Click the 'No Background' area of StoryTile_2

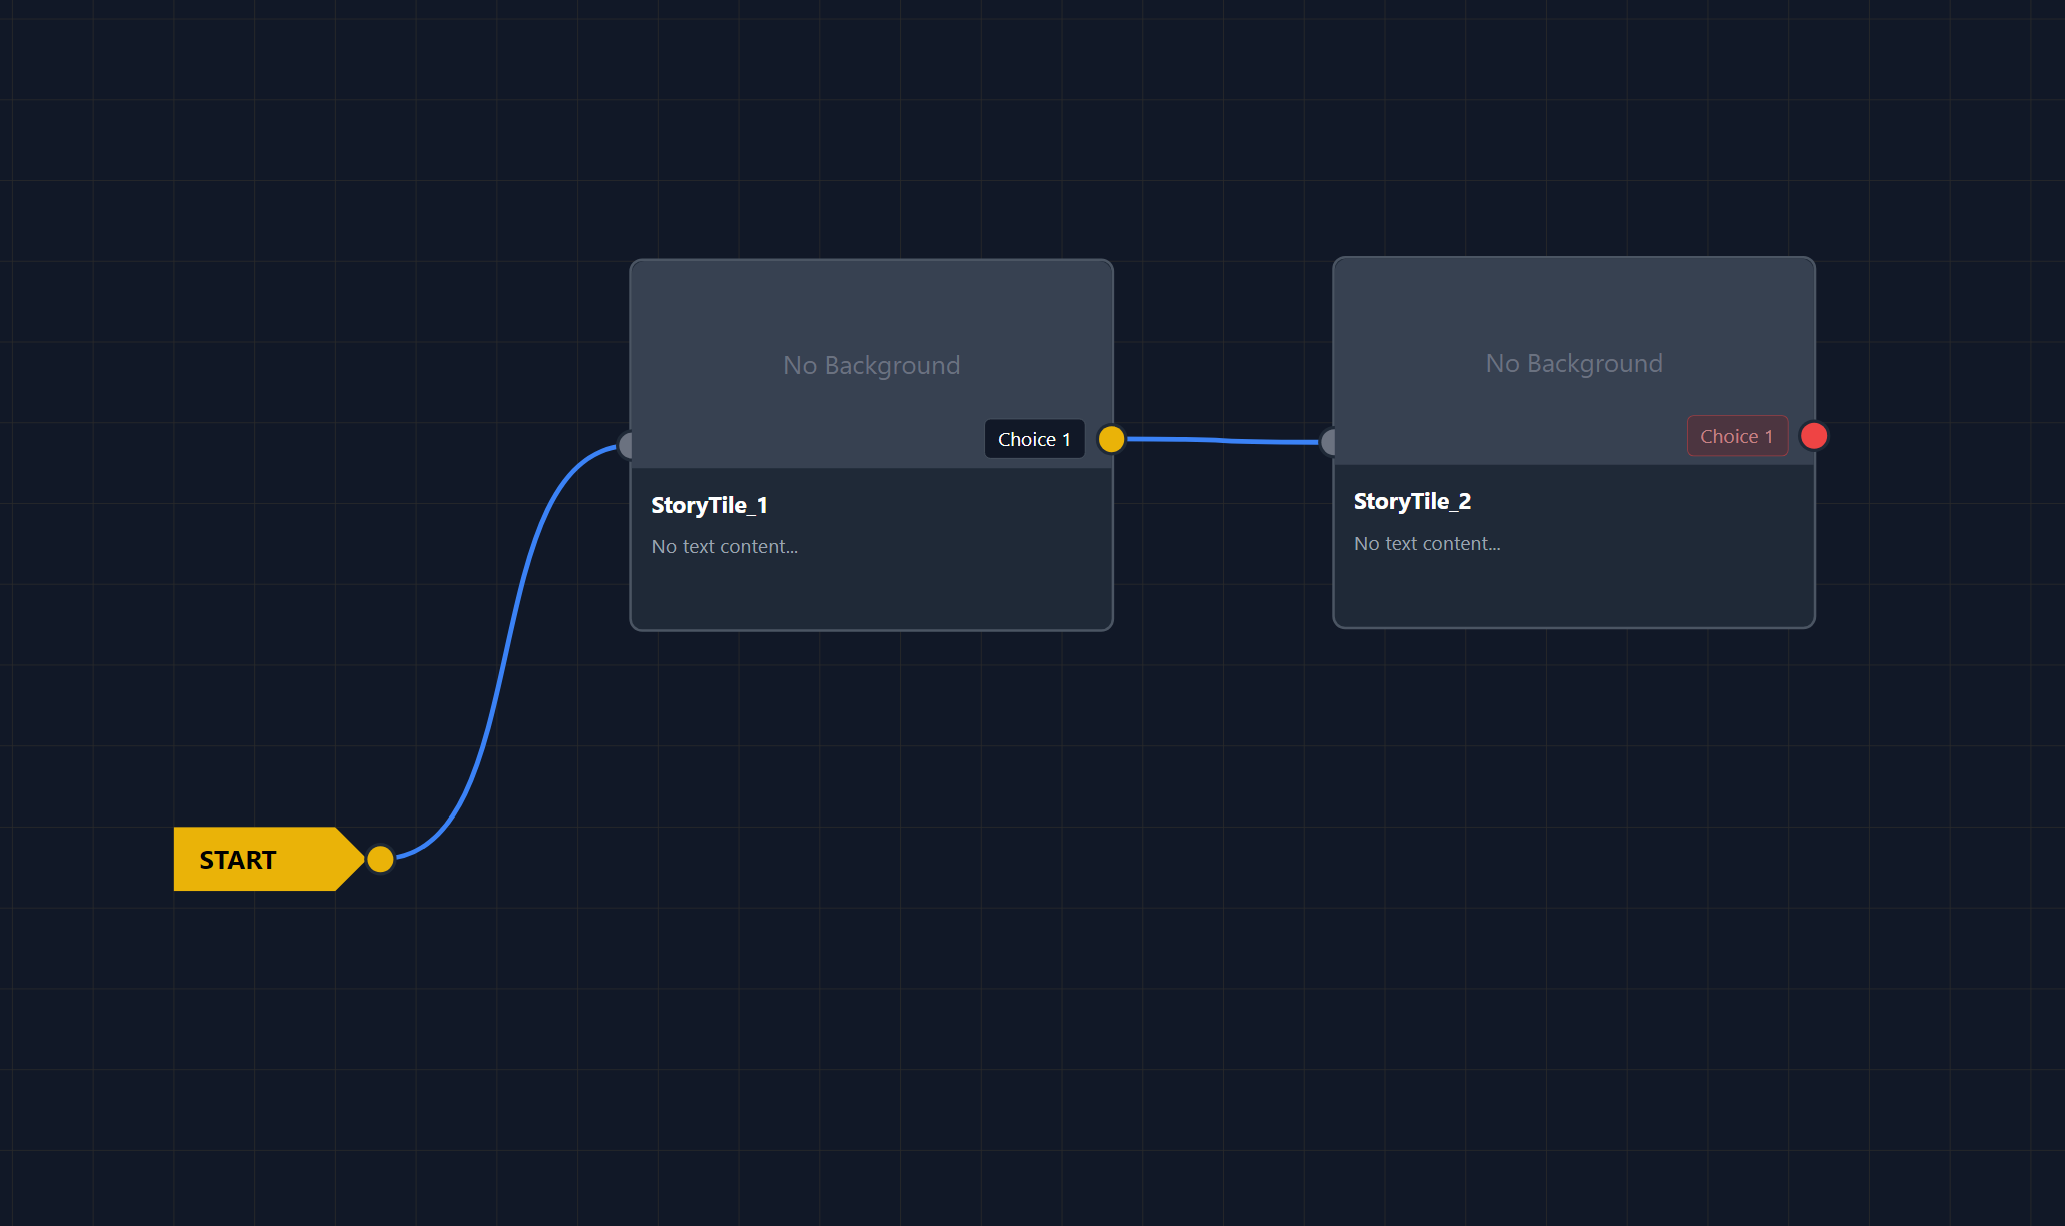(x=1573, y=363)
